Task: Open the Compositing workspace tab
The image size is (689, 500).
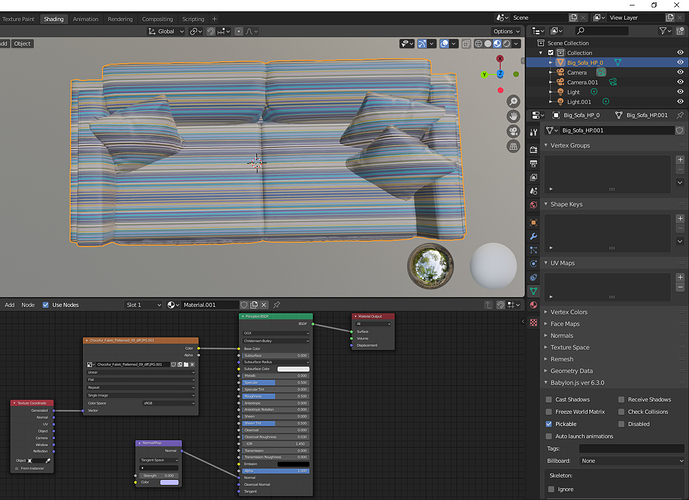Action: [x=157, y=19]
